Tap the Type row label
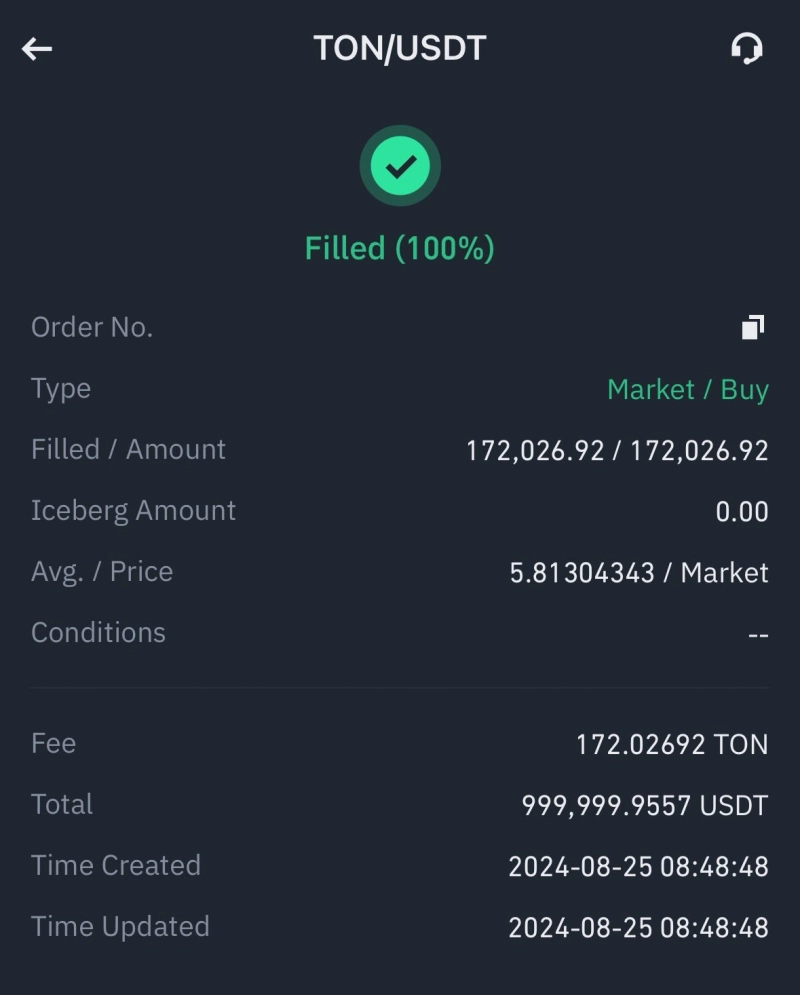The width and height of the screenshot is (800, 995). [x=61, y=388]
